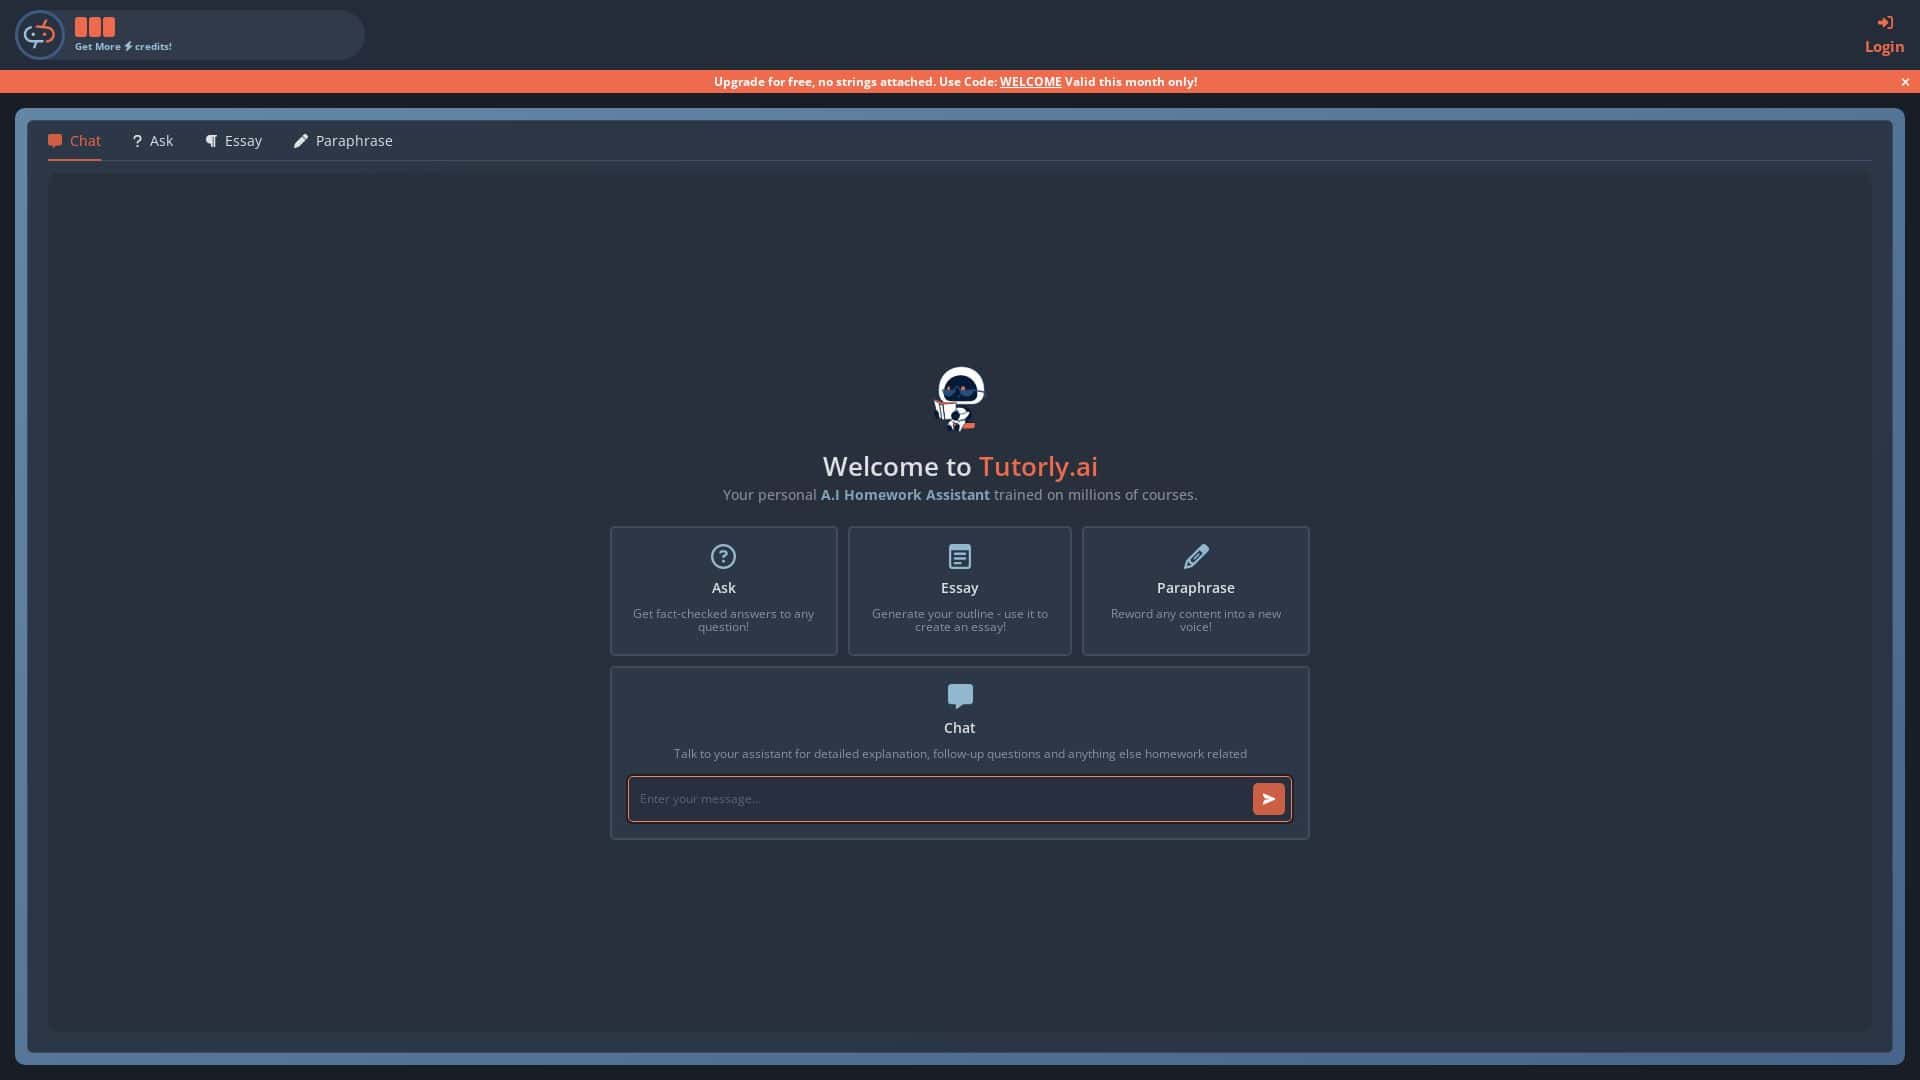Click the orange credits progress indicator

(94, 27)
